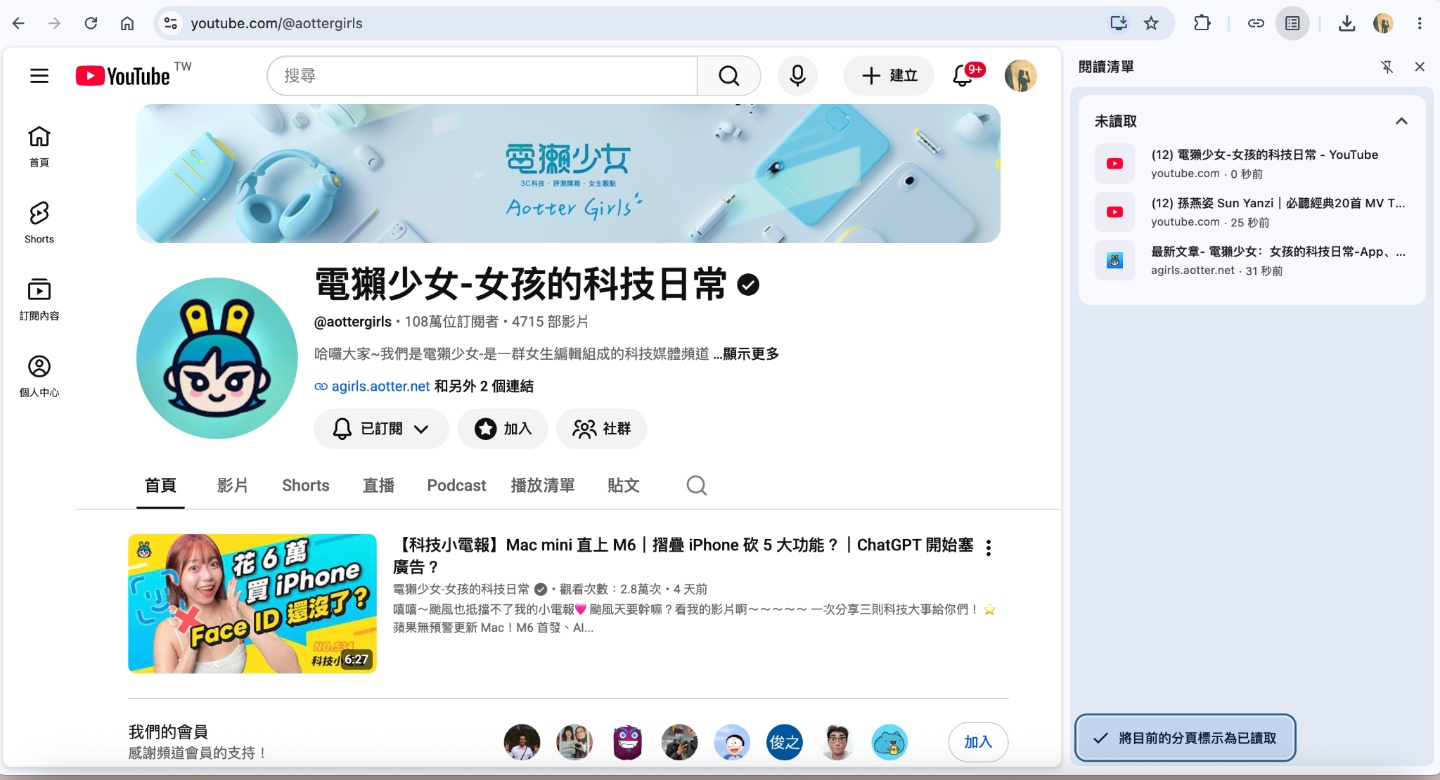
Task: Click the first member avatar
Action: [522, 742]
